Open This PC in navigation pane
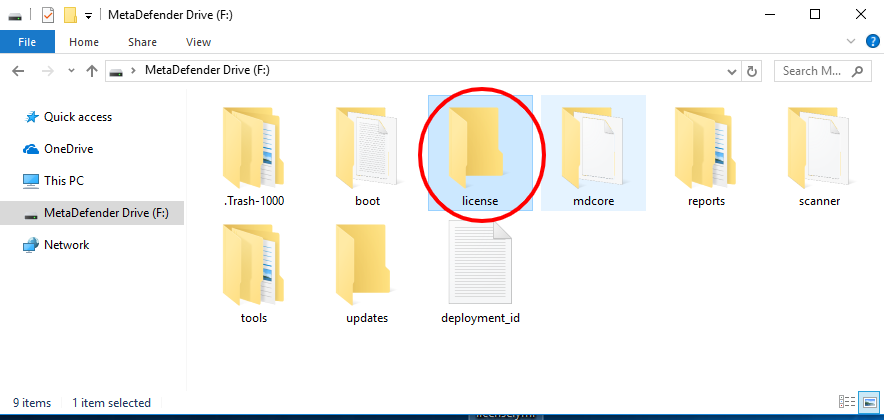The width and height of the screenshot is (884, 420). [64, 181]
